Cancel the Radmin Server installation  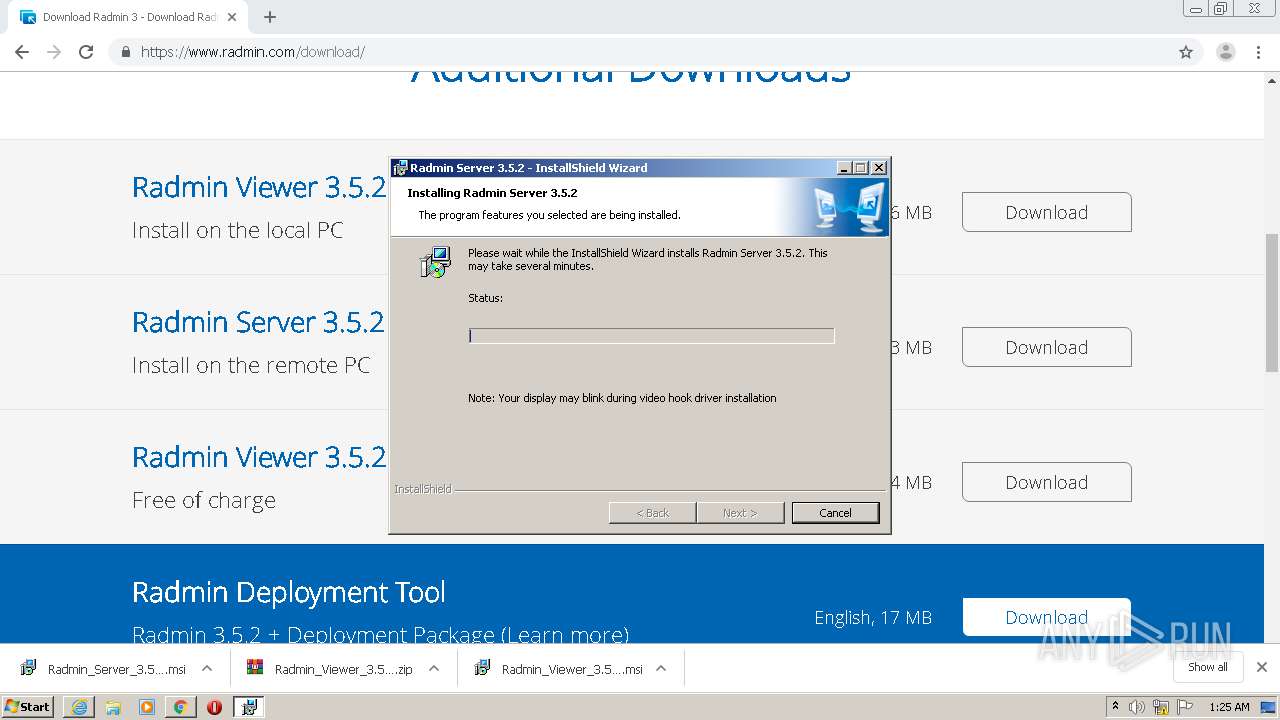pyautogui.click(x=835, y=513)
